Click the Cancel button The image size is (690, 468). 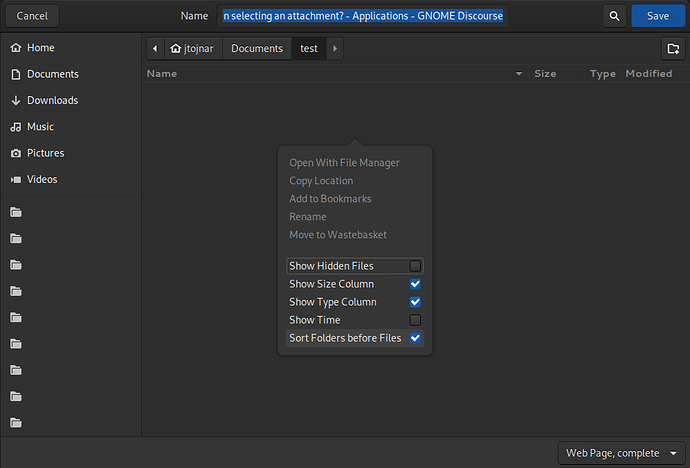pos(32,16)
